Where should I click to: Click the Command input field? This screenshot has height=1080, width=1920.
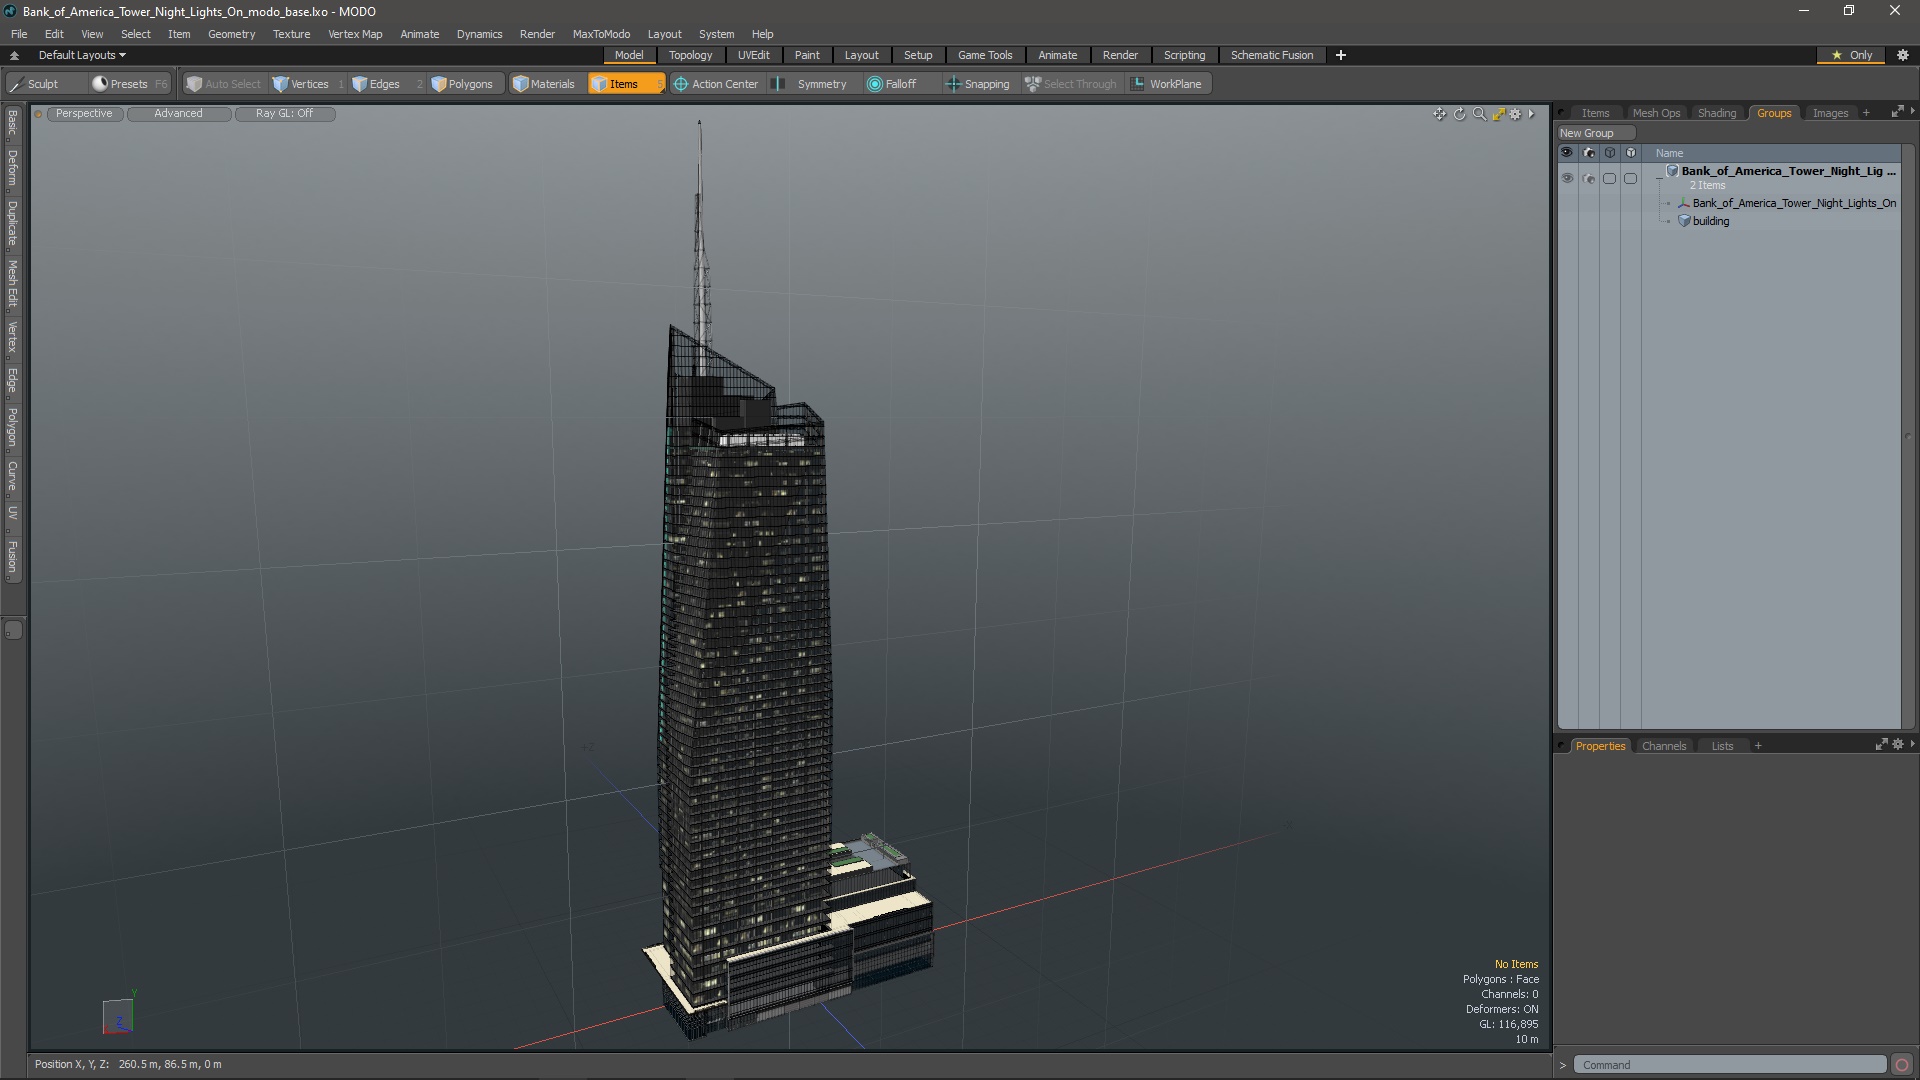[x=1729, y=1065]
